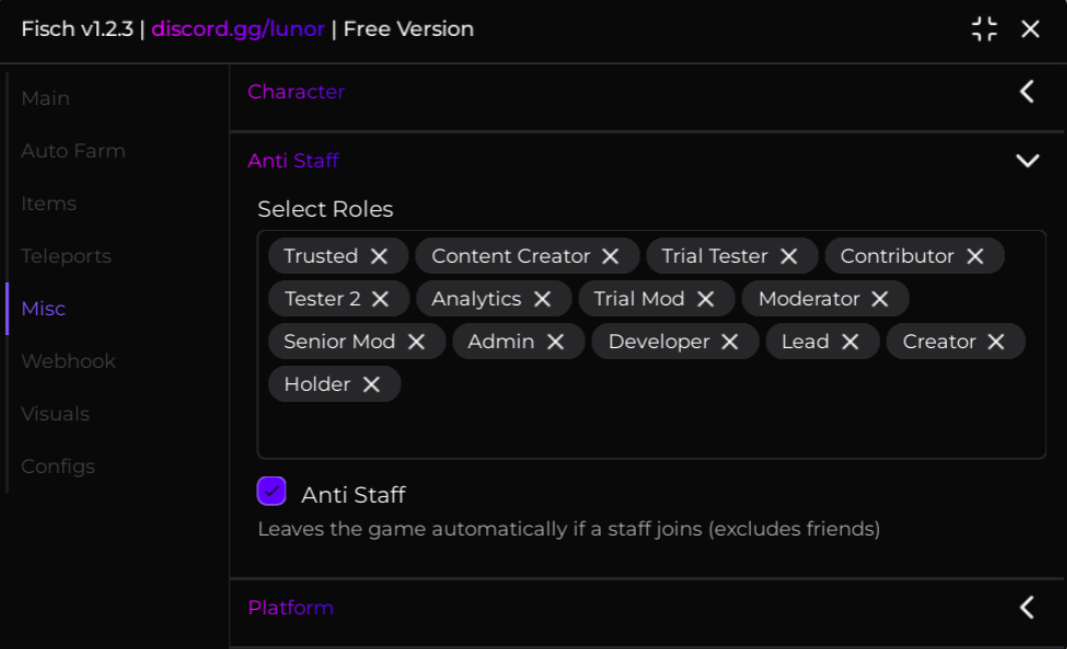Remove the Holder role tag

(372, 384)
